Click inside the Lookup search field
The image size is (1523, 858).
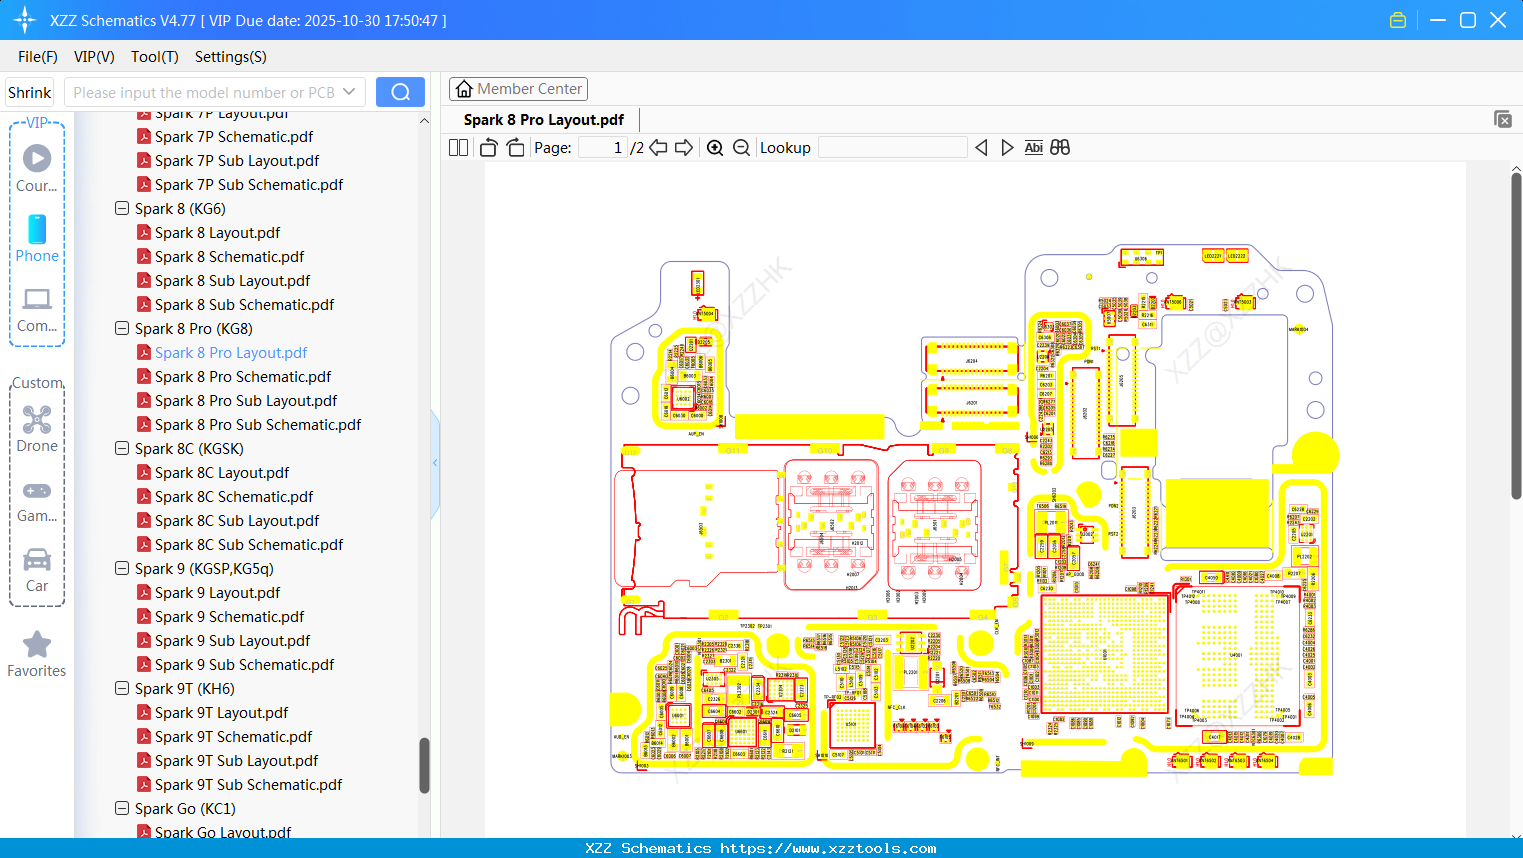click(x=892, y=147)
